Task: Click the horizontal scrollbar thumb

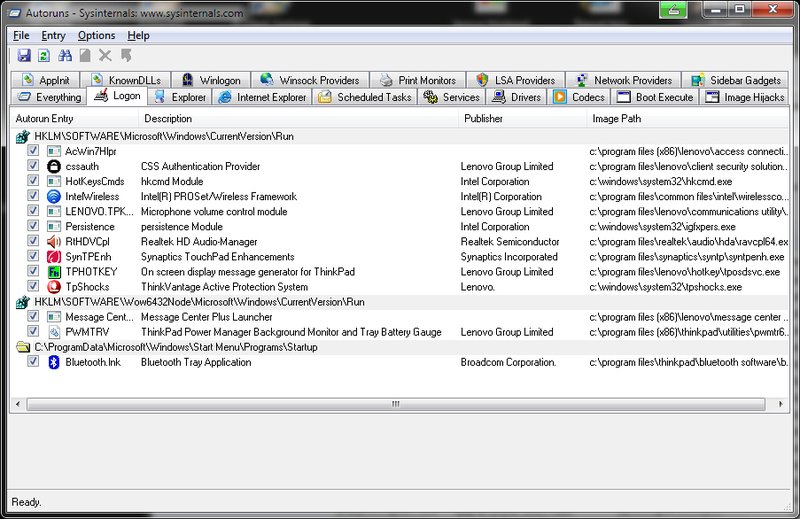Action: 396,404
